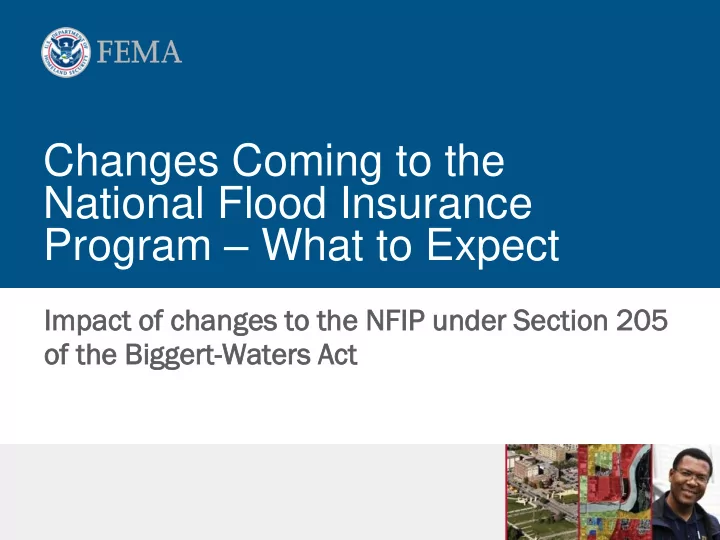Click the word 'Program' in the title
This screenshot has width=720, height=540.
128,248
